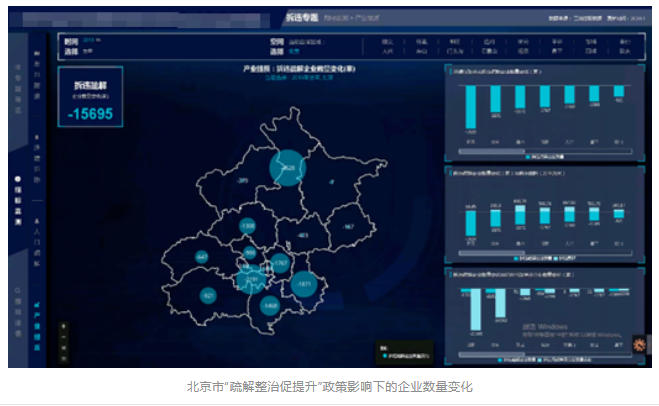This screenshot has width=659, height=406.
Task: Click the -647 bubble on western district
Action: click(202, 258)
